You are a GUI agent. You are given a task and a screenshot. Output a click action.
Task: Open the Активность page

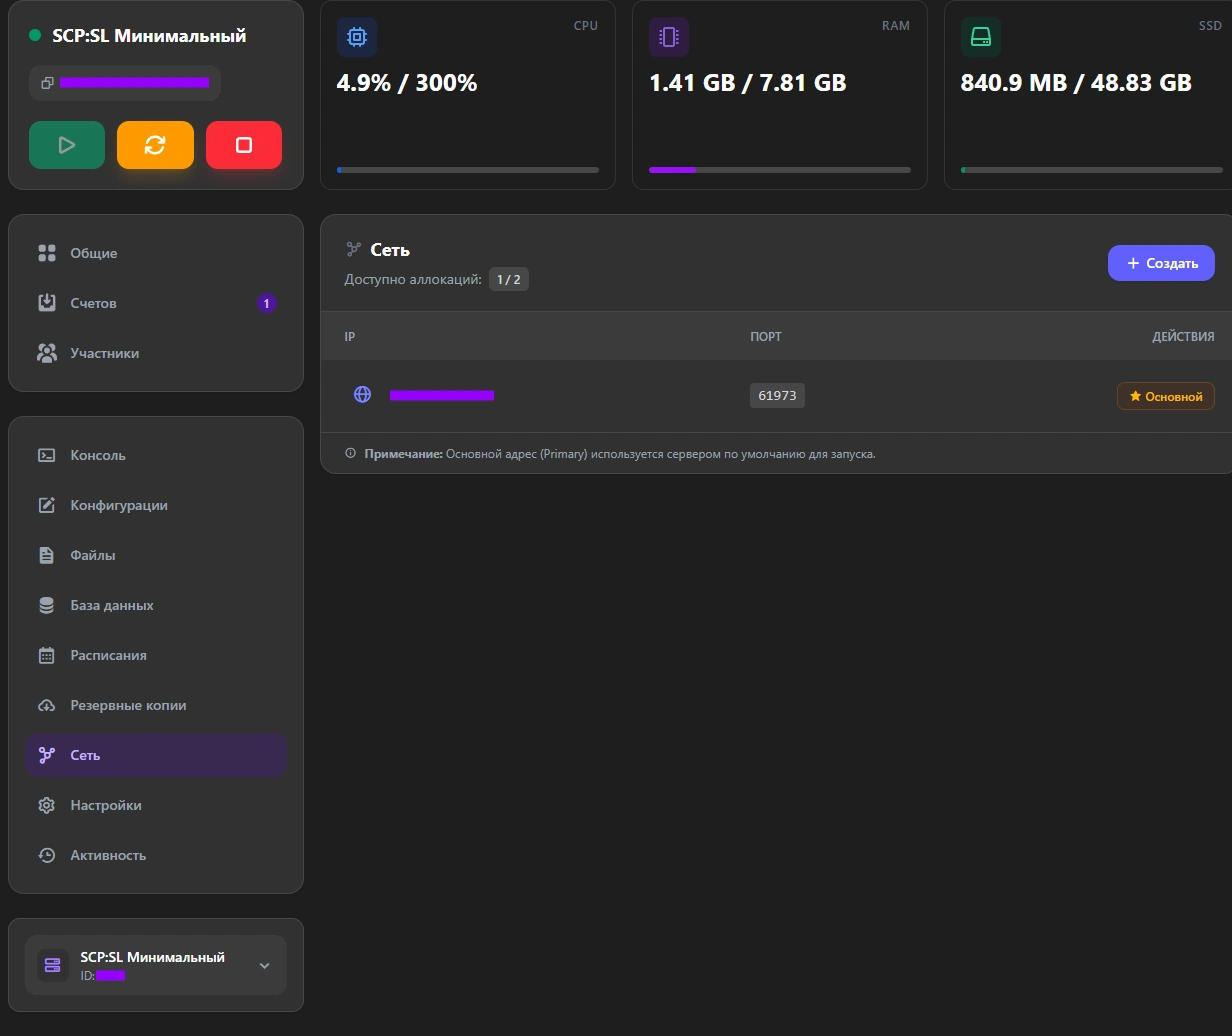pos(156,855)
